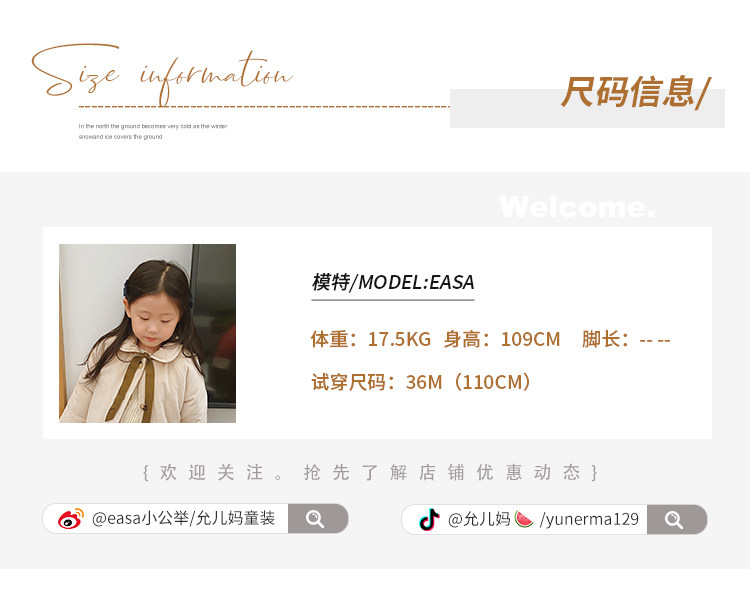
Task: Click the Welcome. watermark text
Action: [x=577, y=207]
